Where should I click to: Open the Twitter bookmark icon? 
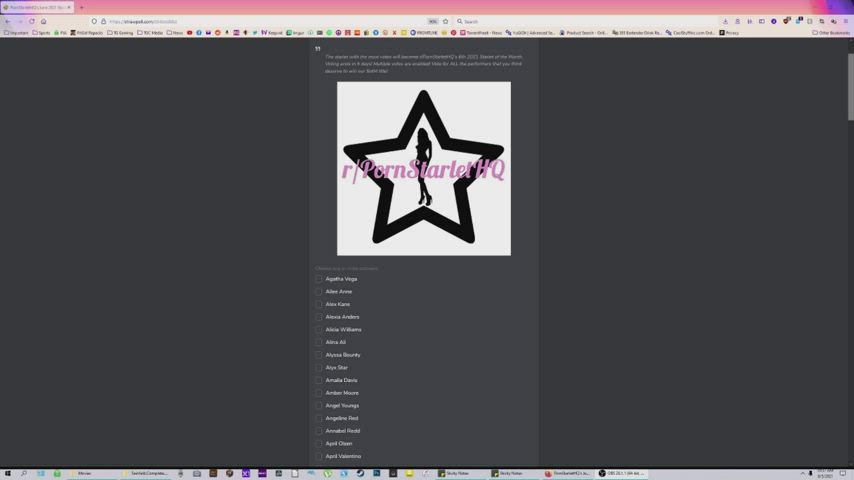tap(254, 33)
